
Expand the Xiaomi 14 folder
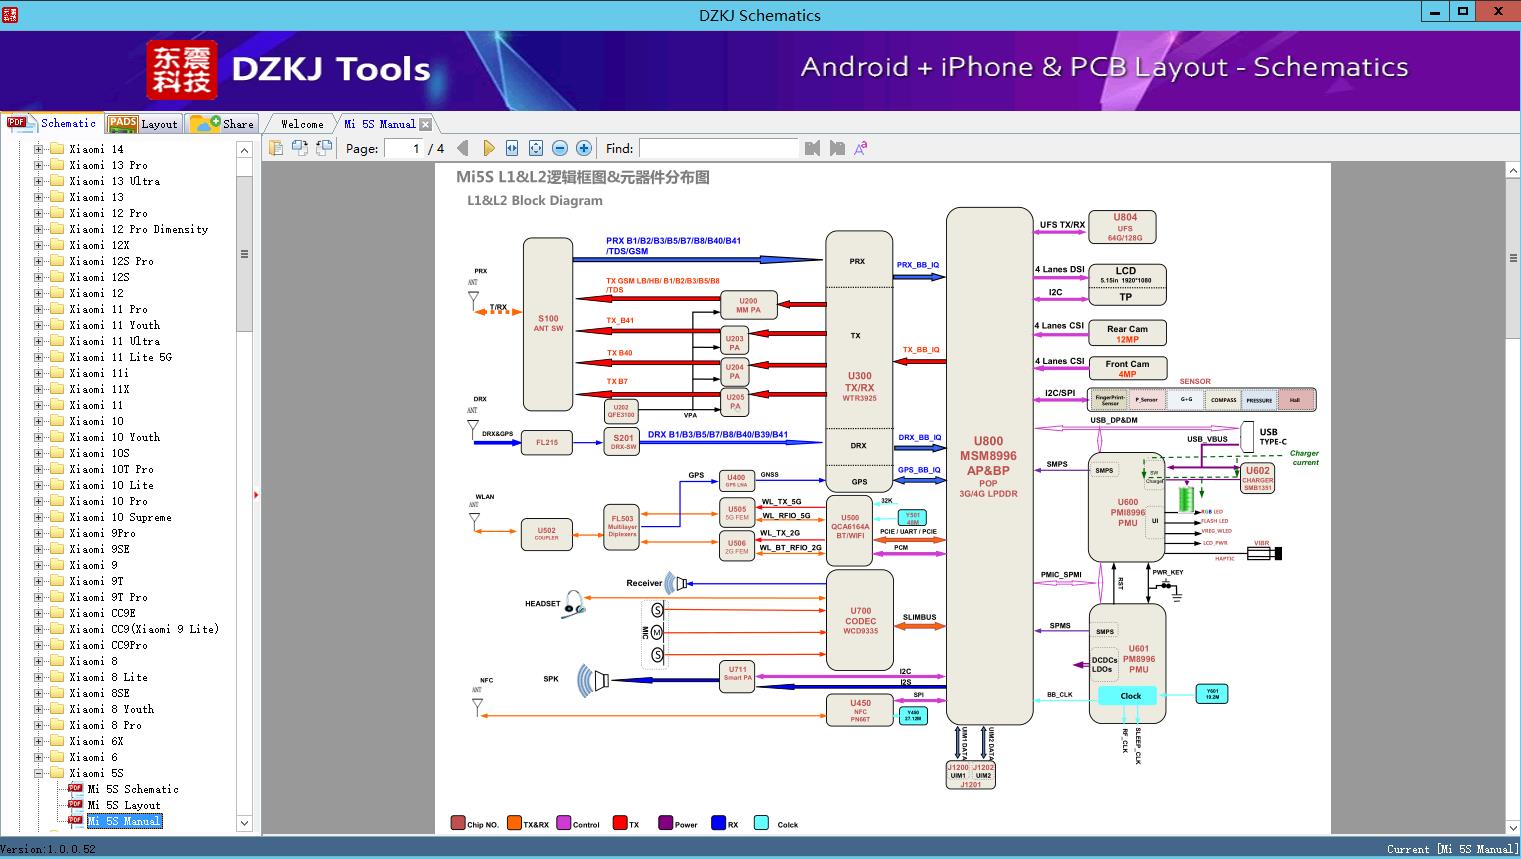click(39, 149)
